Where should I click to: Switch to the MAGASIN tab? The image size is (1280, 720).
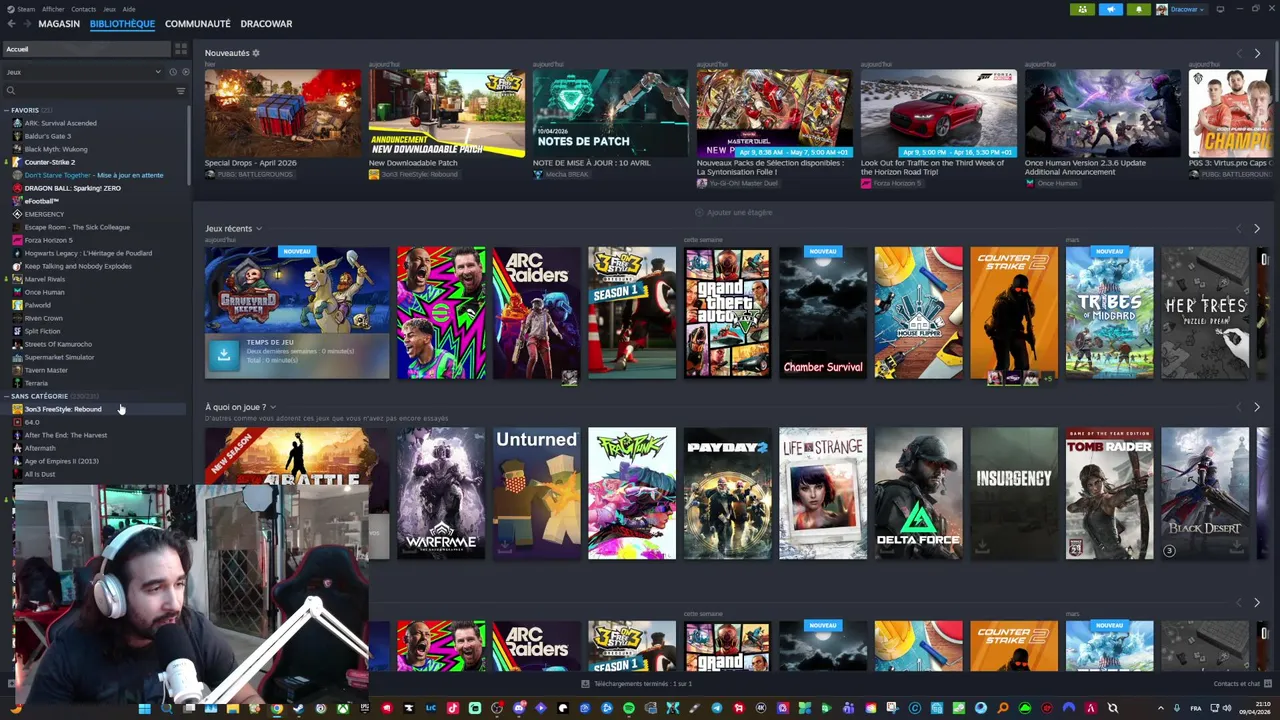click(59, 24)
